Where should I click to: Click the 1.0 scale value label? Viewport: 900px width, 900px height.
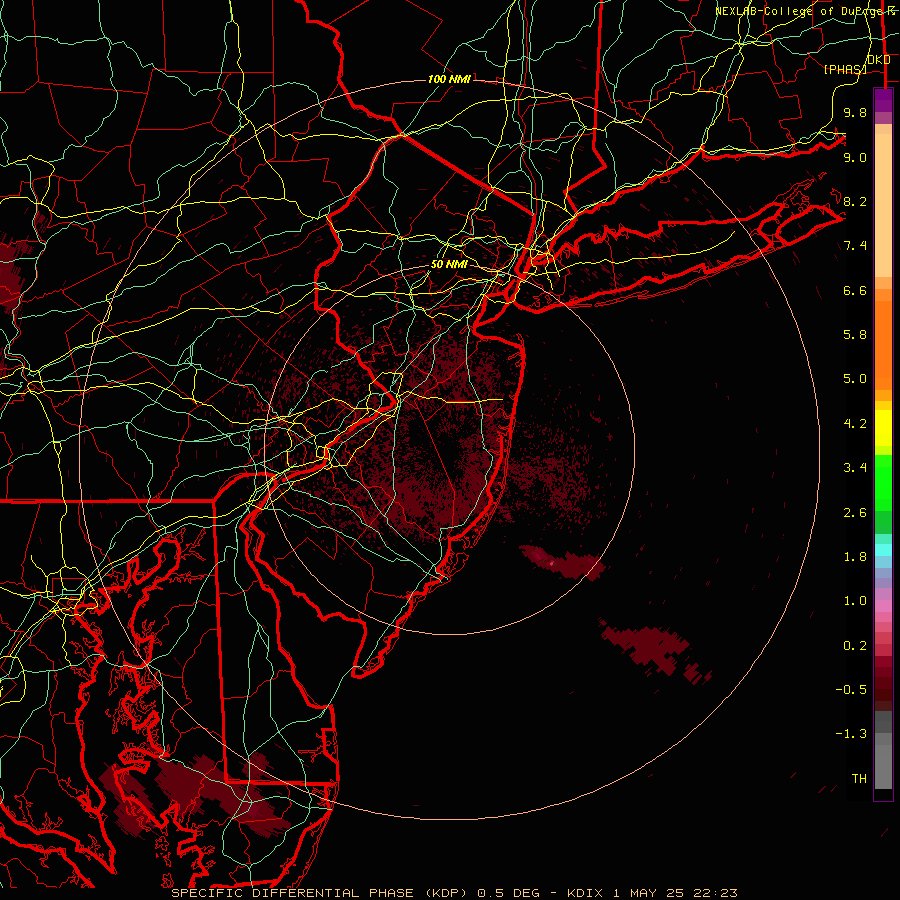855,601
